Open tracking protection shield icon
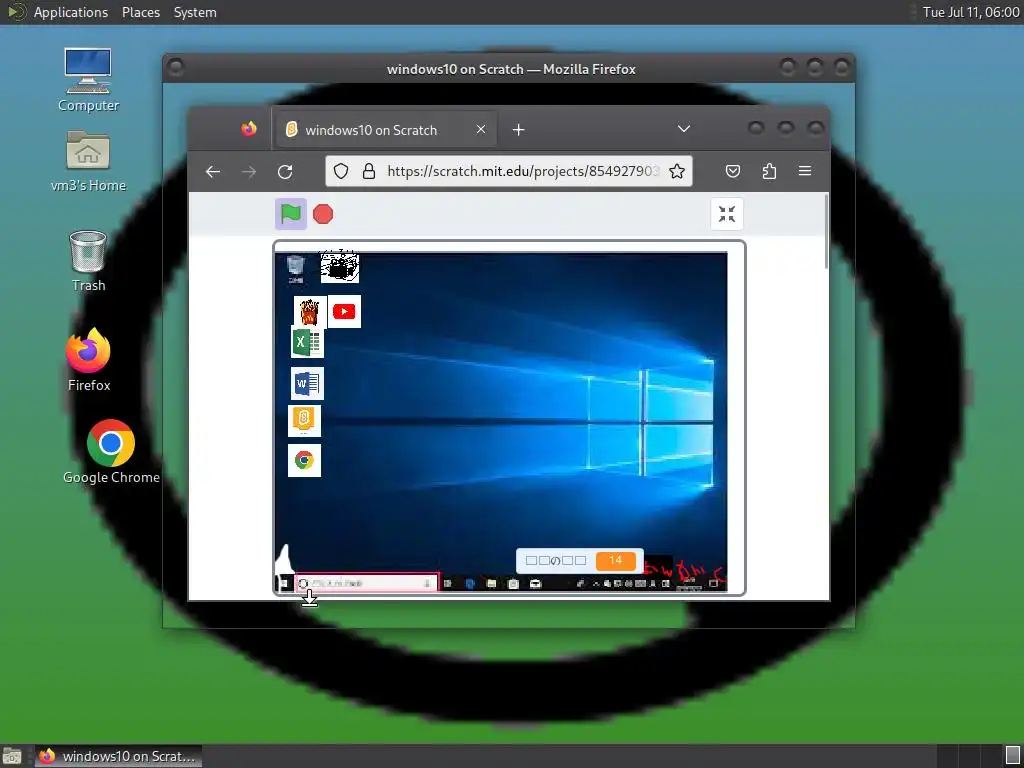Viewport: 1024px width, 768px height. coord(341,171)
